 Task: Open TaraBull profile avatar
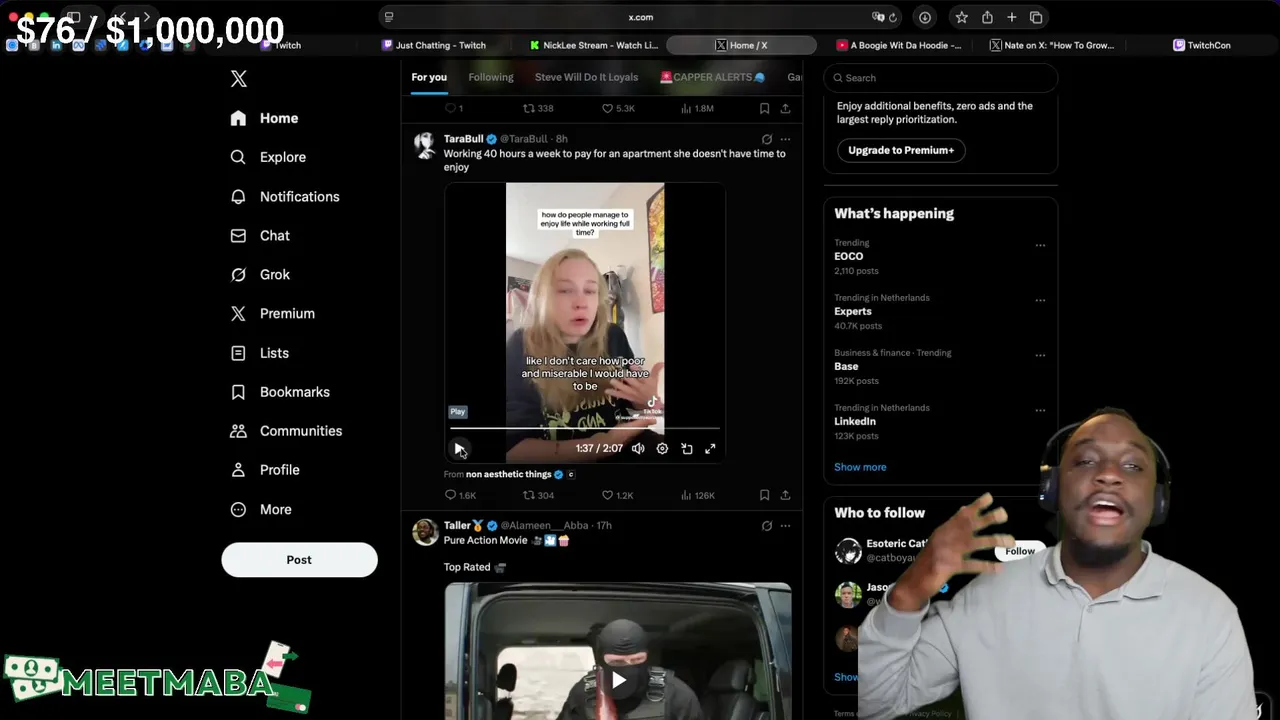pyautogui.click(x=425, y=146)
